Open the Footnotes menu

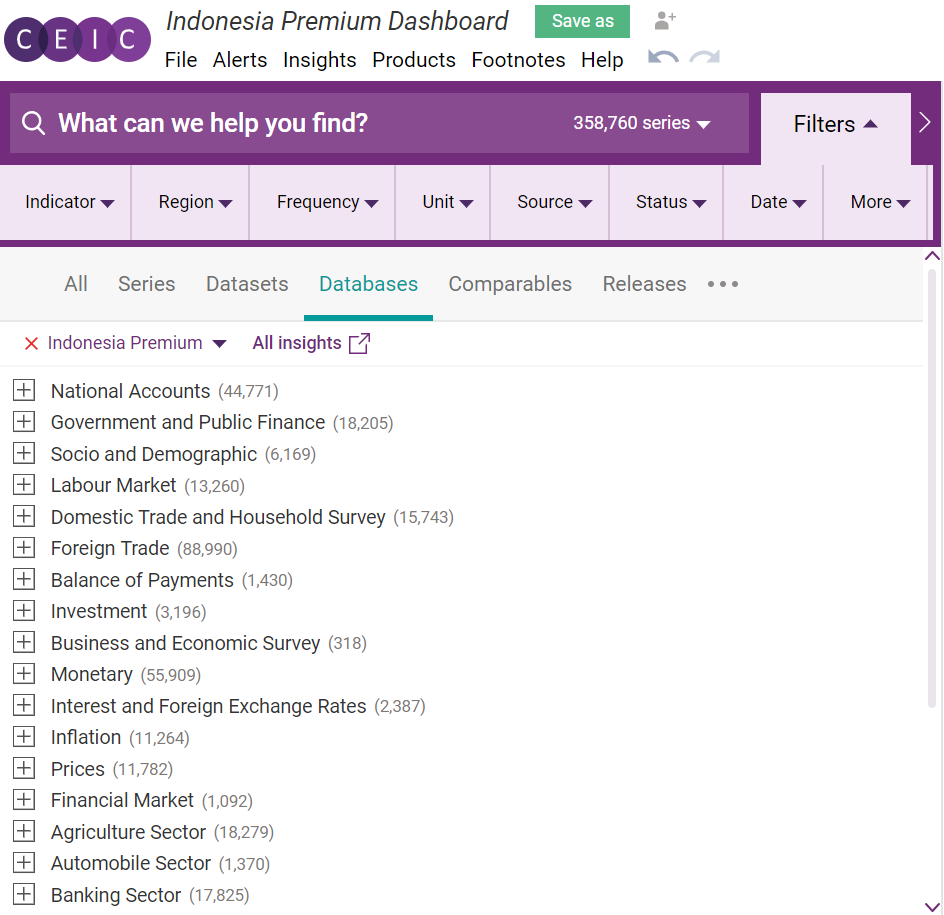pos(518,60)
